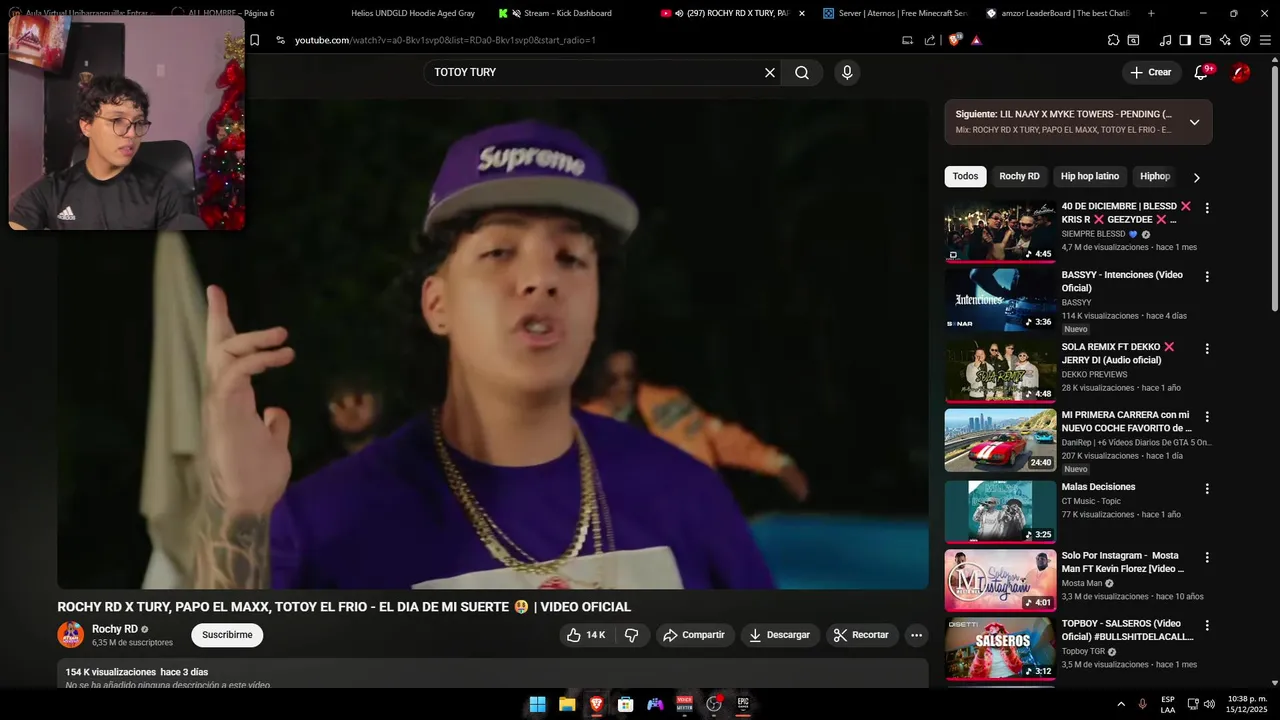Open options for 'Solo Por Instagram' video

point(1207,557)
